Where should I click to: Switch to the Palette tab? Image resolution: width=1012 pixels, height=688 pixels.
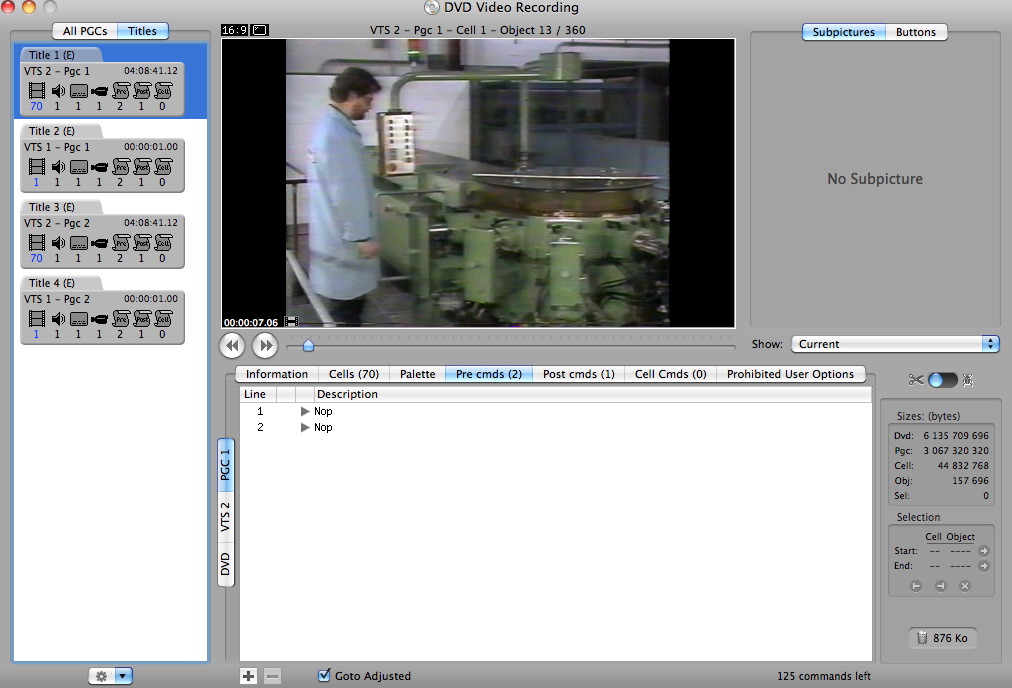[x=418, y=374]
